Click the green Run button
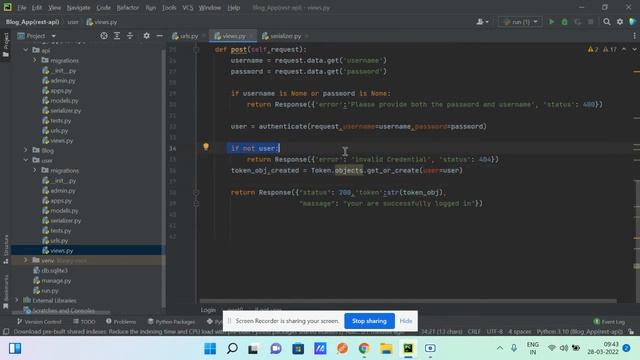The image size is (640, 360). pyautogui.click(x=551, y=22)
